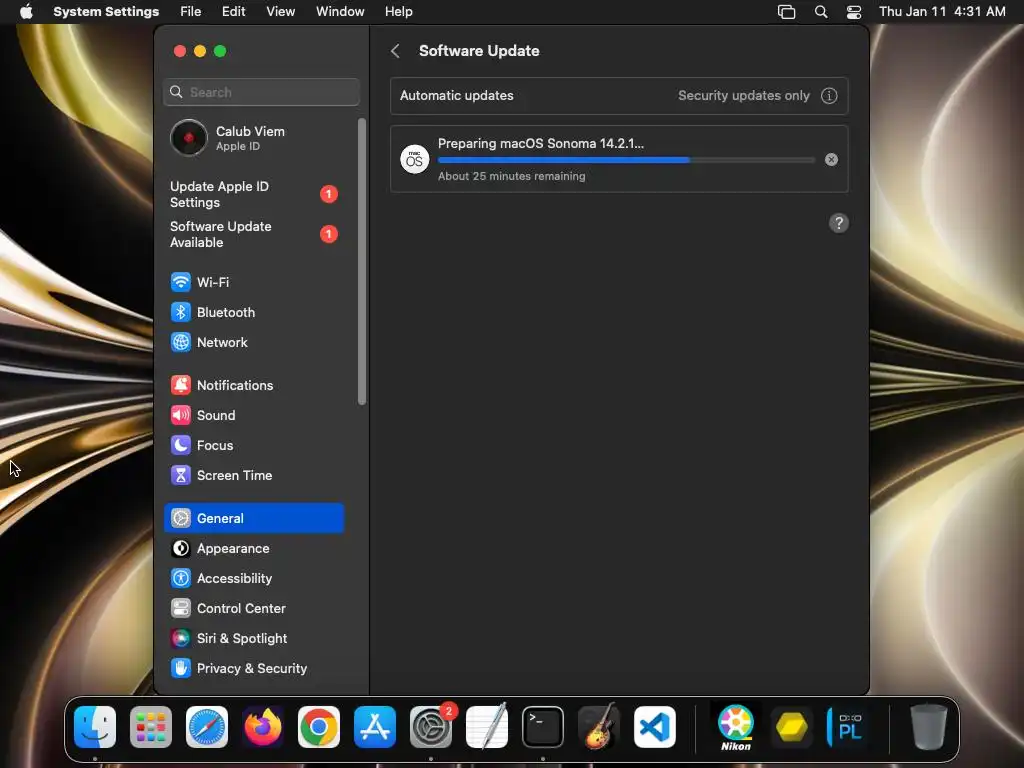The width and height of the screenshot is (1024, 768).
Task: Select Network in the sidebar
Action: 253,342
